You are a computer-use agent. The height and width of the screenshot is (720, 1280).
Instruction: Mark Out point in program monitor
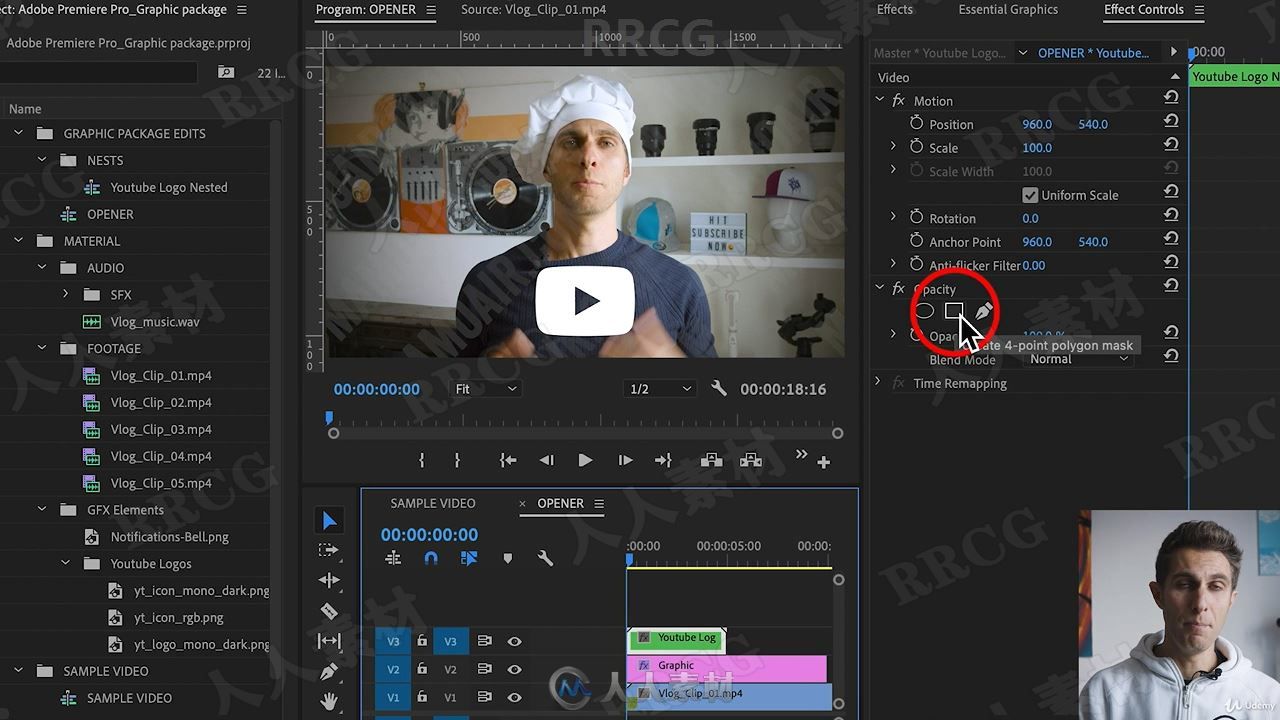tap(457, 460)
